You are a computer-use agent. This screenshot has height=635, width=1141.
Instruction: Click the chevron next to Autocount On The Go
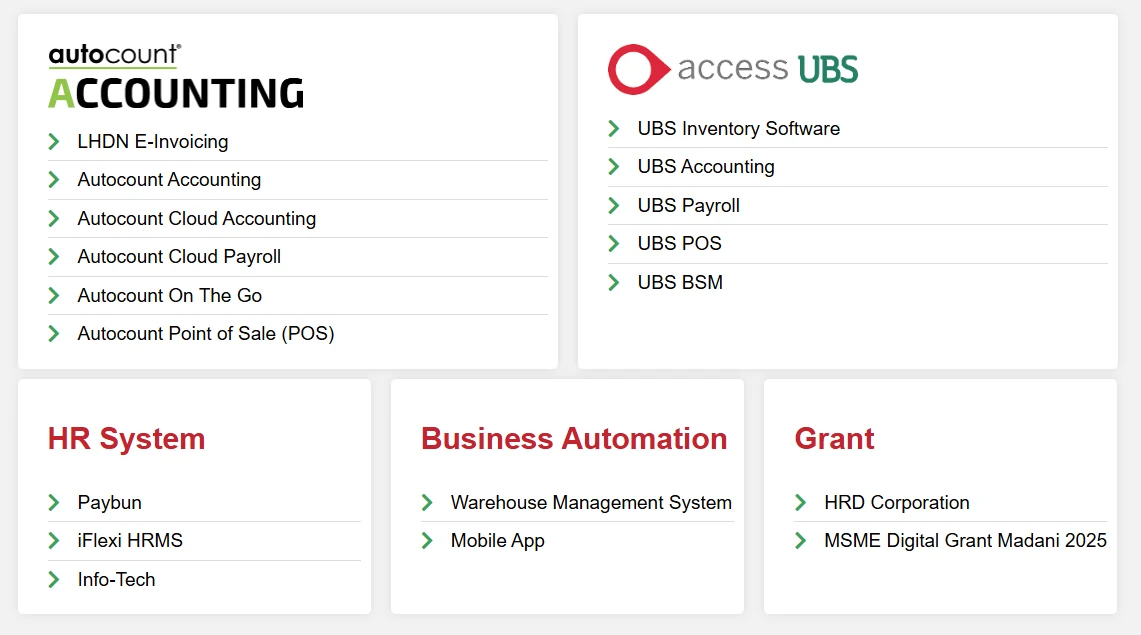pyautogui.click(x=54, y=295)
